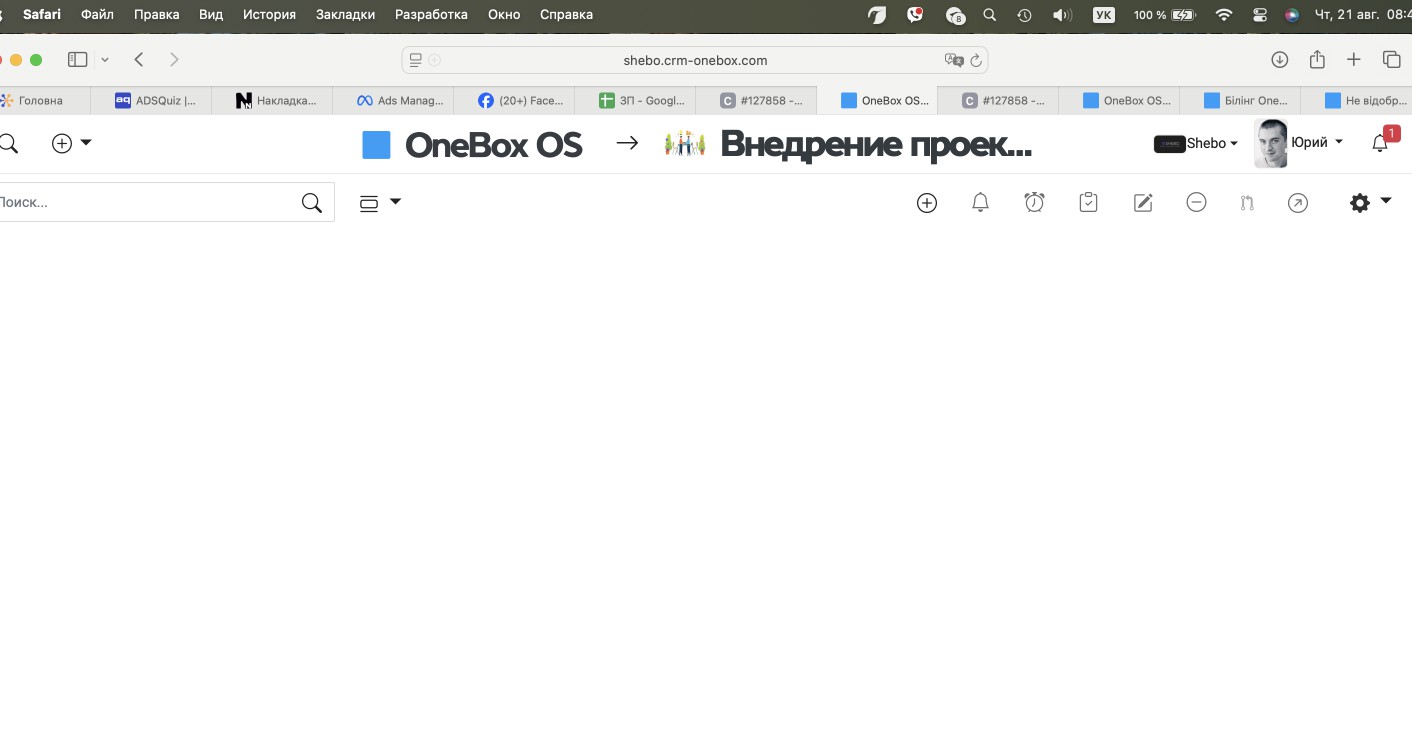
Task: Click the edit pencil icon
Action: (1143, 203)
